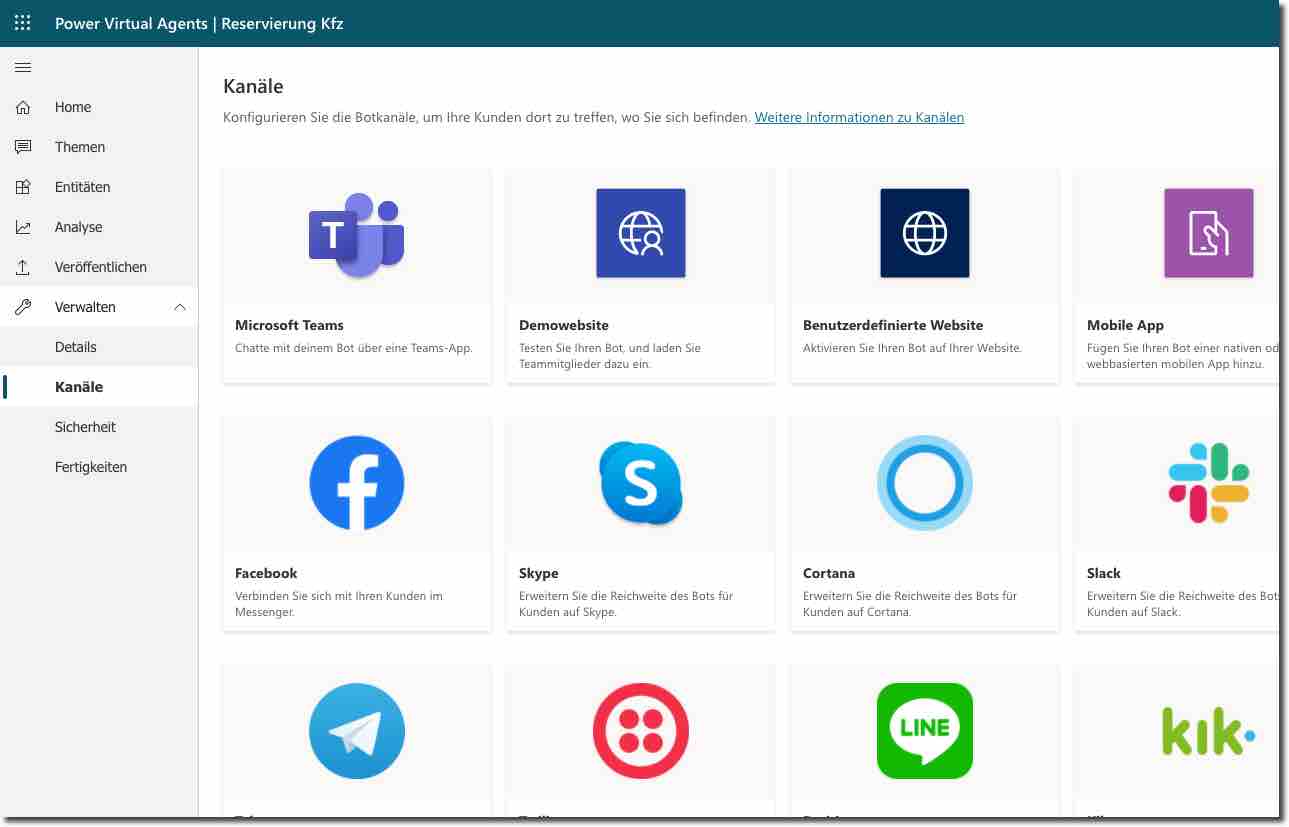Collapse the hamburger navigation menu

23,68
